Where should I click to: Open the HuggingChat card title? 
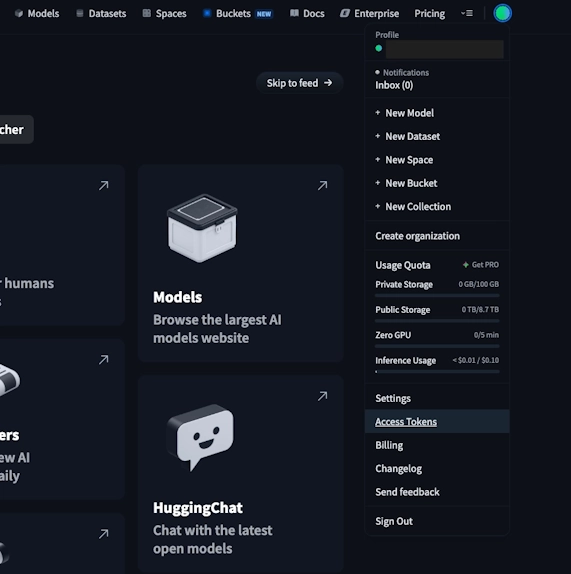tap(198, 508)
